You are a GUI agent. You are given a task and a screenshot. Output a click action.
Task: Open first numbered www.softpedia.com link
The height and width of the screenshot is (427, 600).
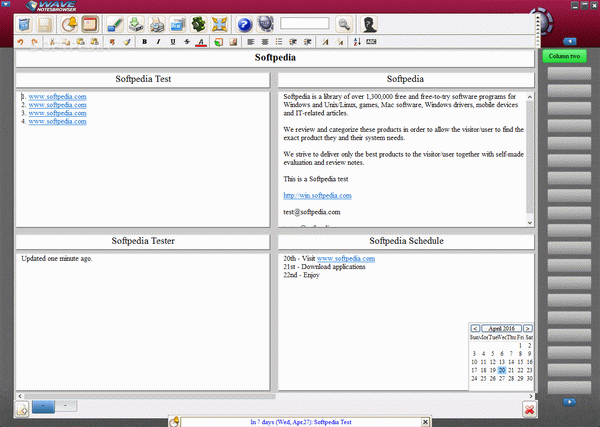[x=57, y=96]
